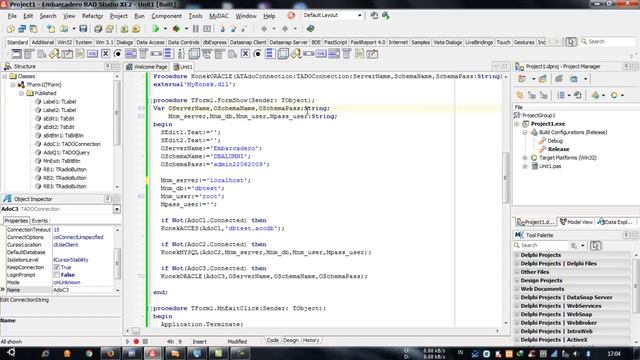Click the Tool Palette Search box
Screen dimensions: 640x360
pyautogui.click(x=540, y=245)
